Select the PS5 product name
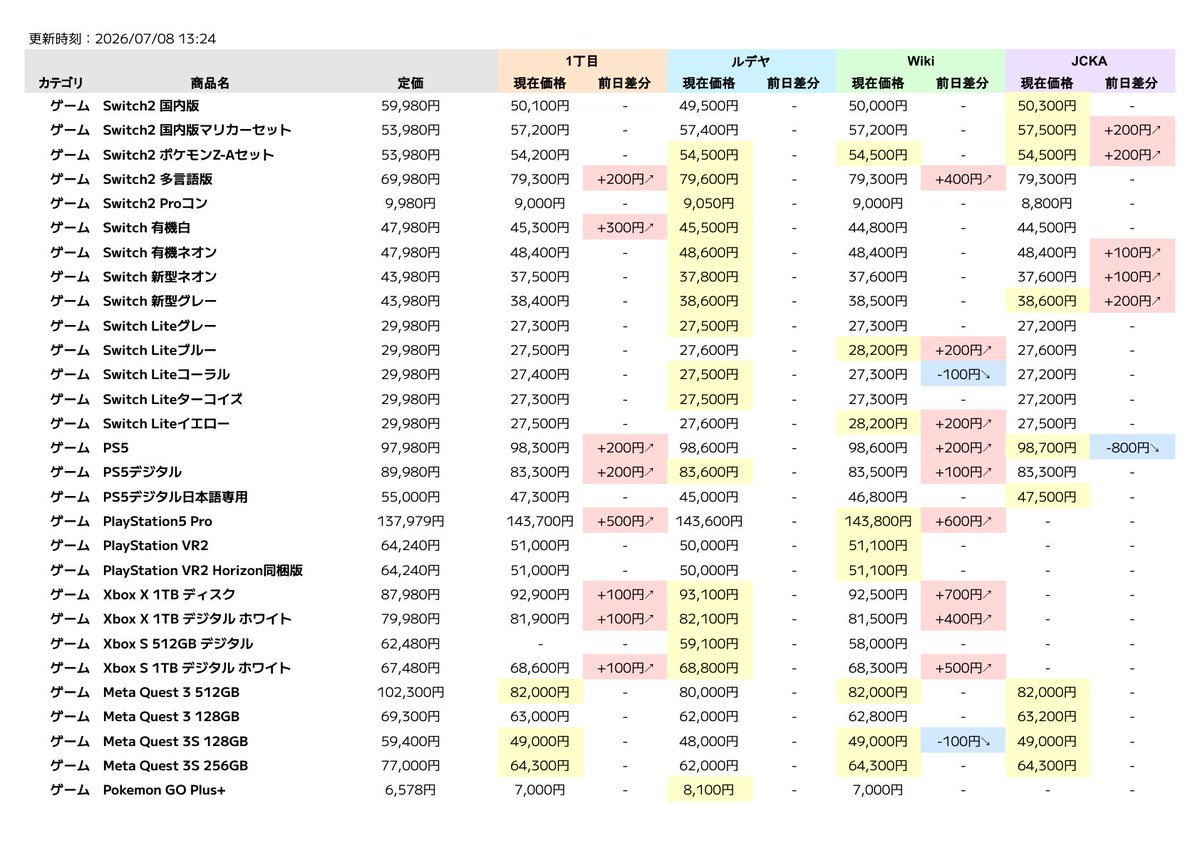The width and height of the screenshot is (1200, 848). click(115, 448)
